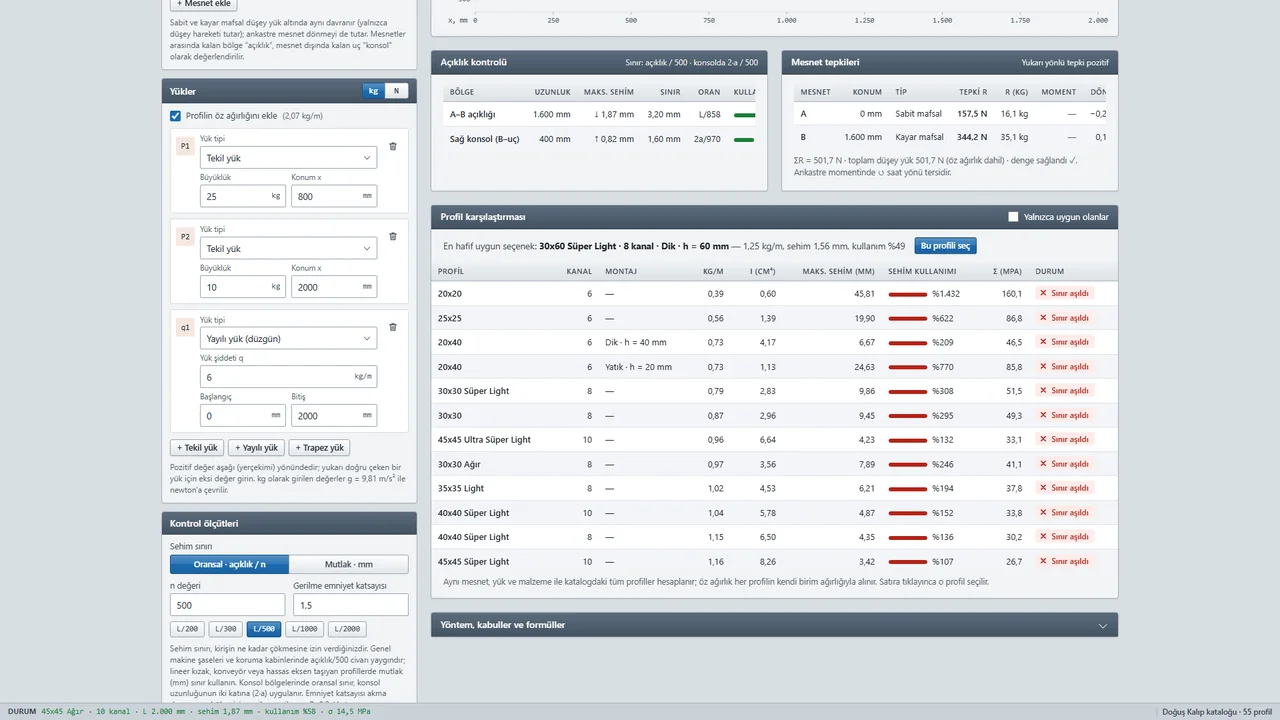Enable 'Yalnızca uygun olanlar' checkbox

[1013, 217]
